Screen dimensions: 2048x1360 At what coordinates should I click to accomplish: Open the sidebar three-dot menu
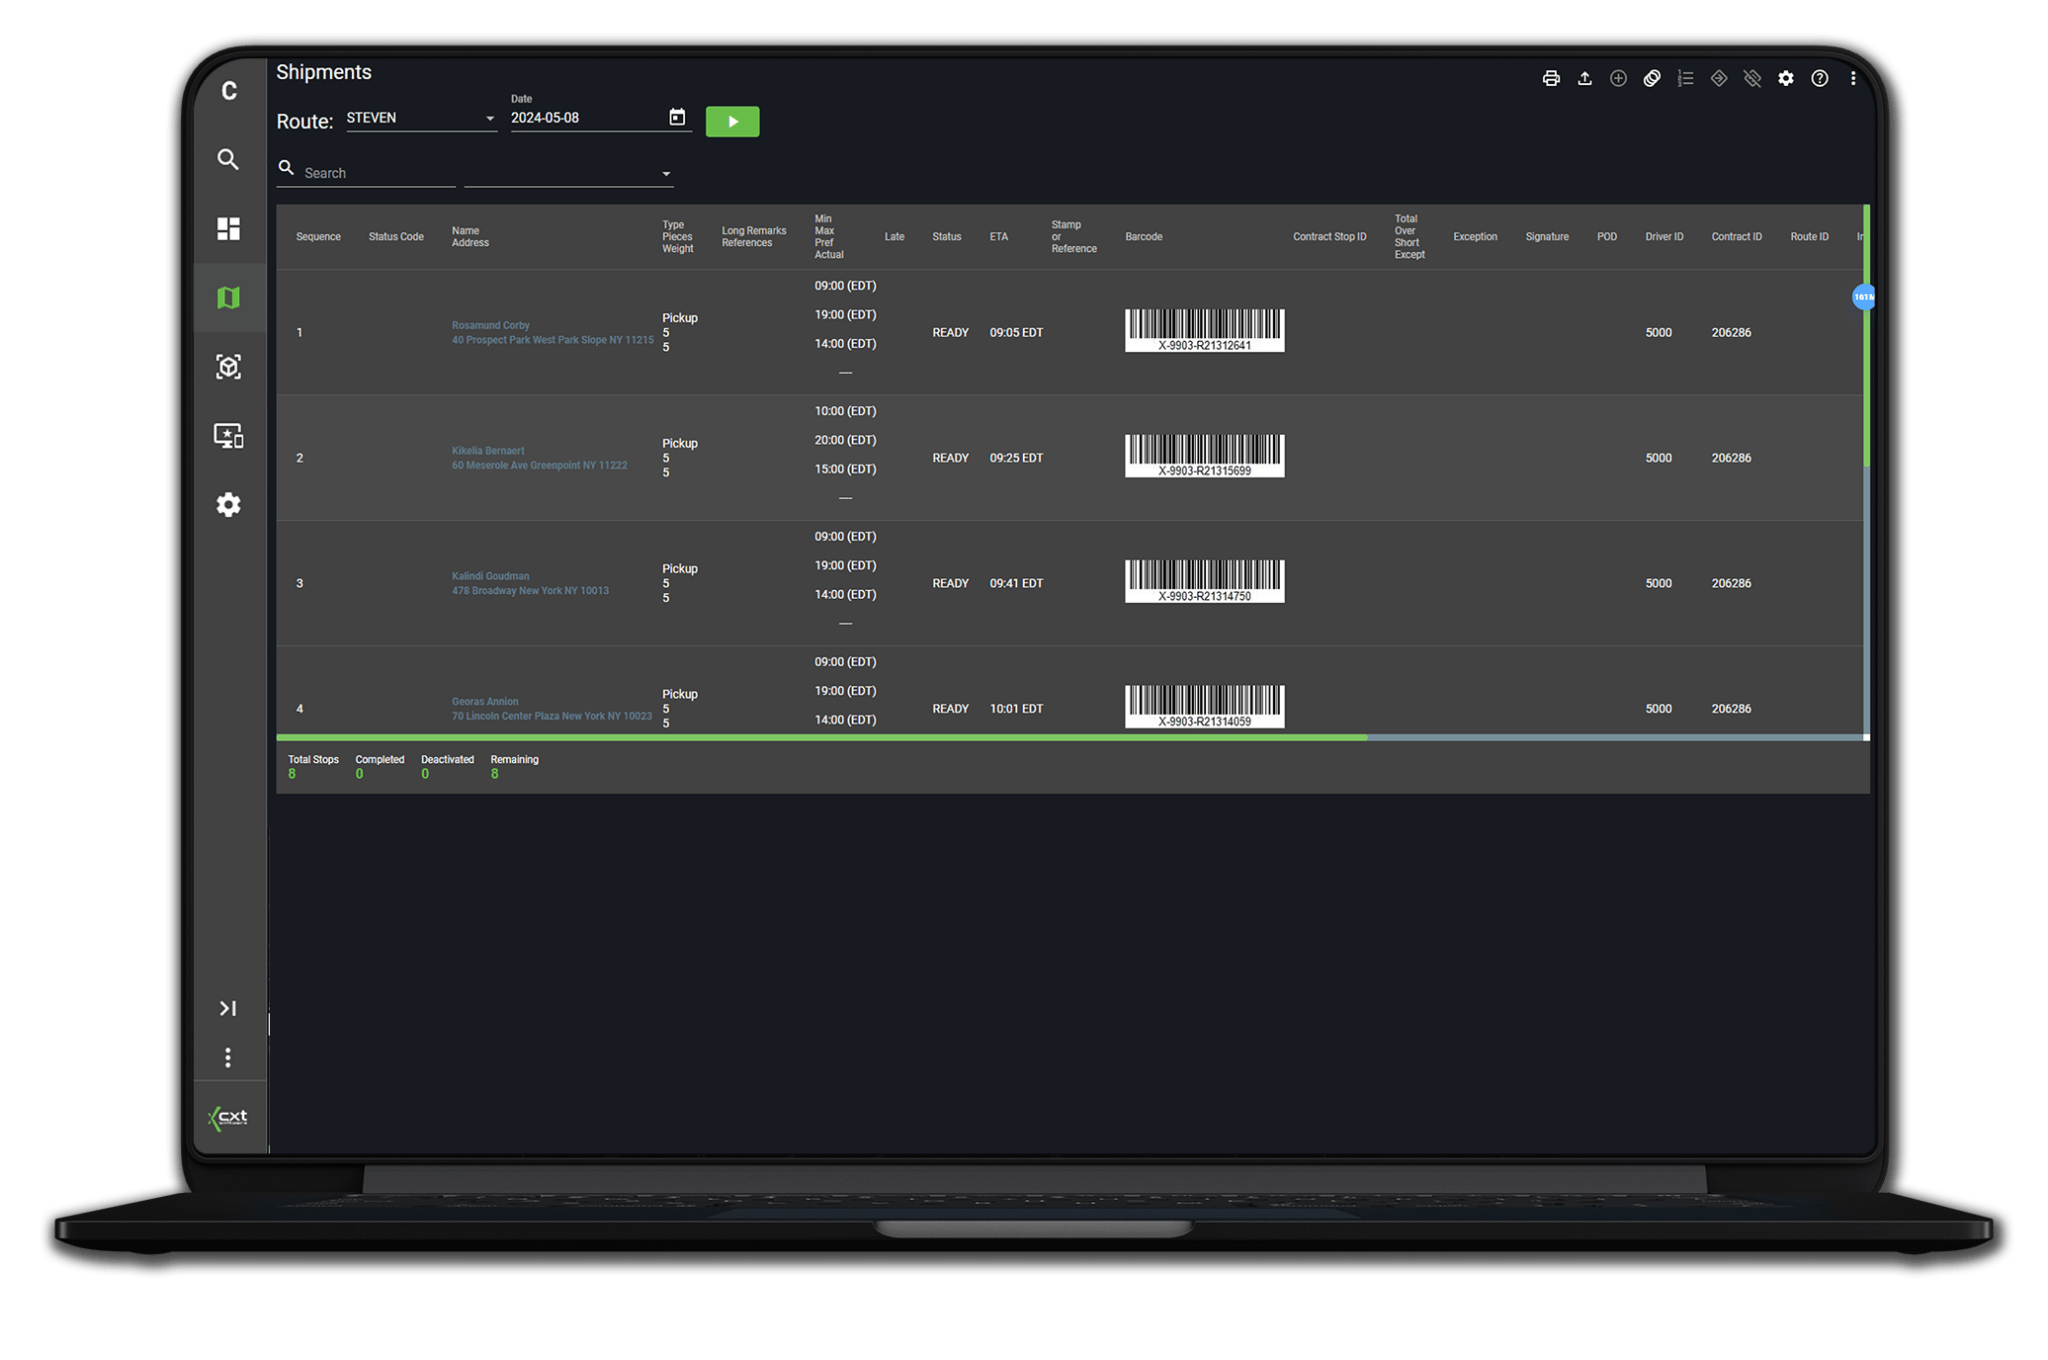(x=228, y=1057)
